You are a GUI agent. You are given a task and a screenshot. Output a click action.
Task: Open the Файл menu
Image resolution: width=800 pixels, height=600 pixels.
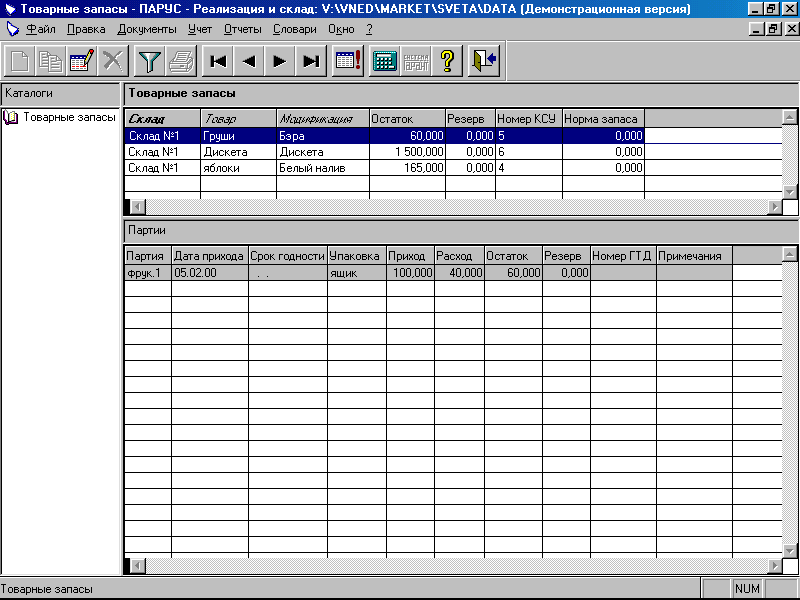pyautogui.click(x=41, y=29)
